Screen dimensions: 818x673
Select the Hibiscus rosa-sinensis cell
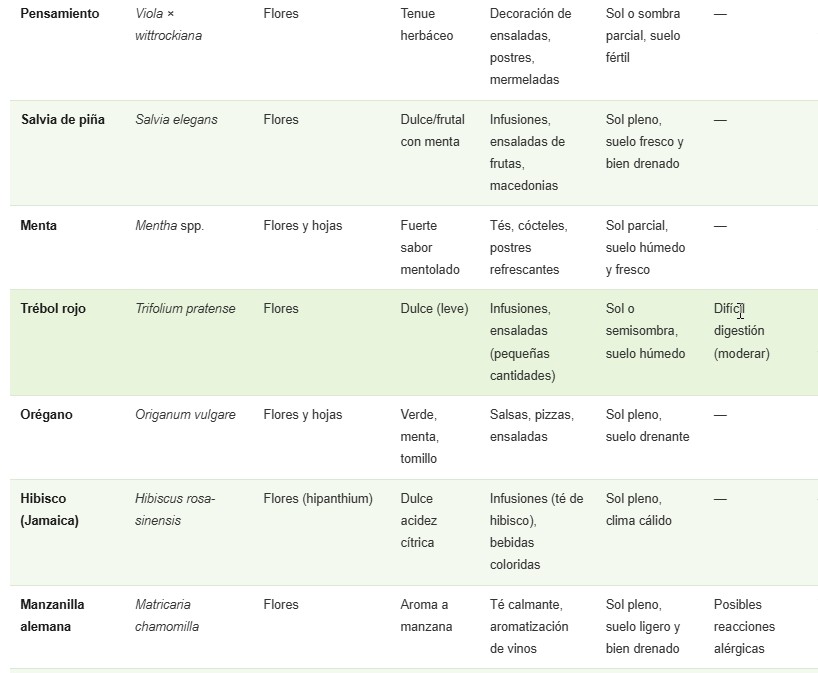tap(175, 509)
